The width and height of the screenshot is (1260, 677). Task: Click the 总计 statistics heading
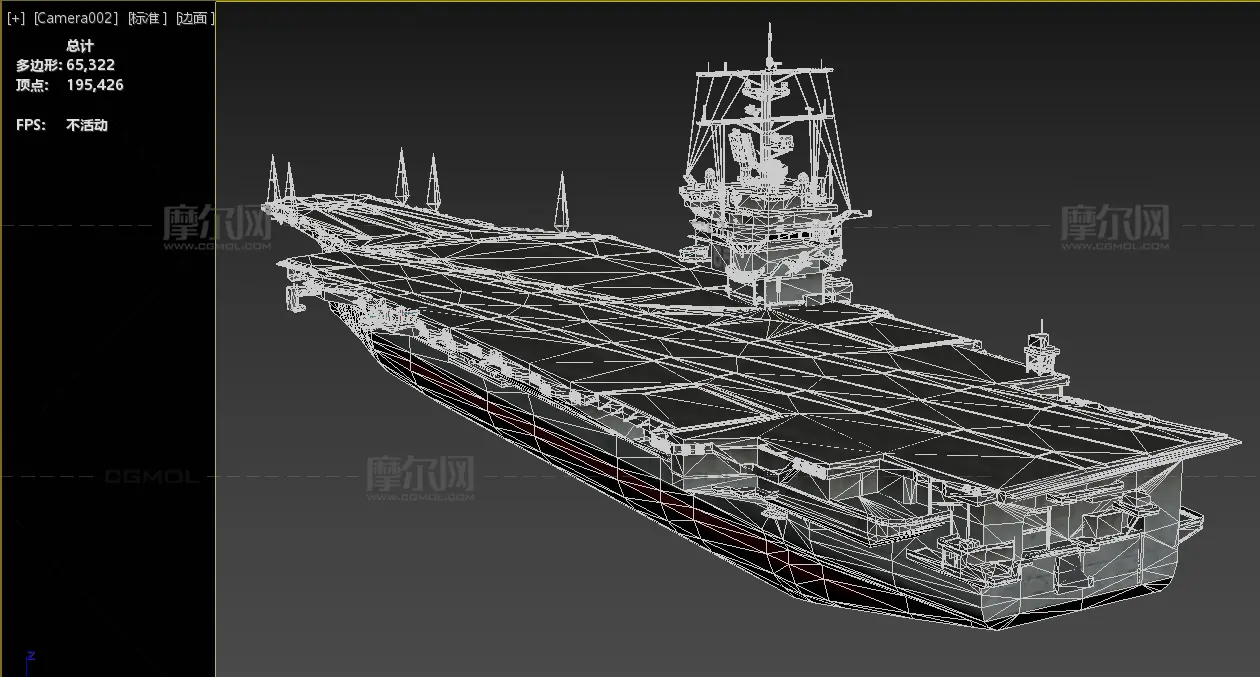(x=80, y=45)
